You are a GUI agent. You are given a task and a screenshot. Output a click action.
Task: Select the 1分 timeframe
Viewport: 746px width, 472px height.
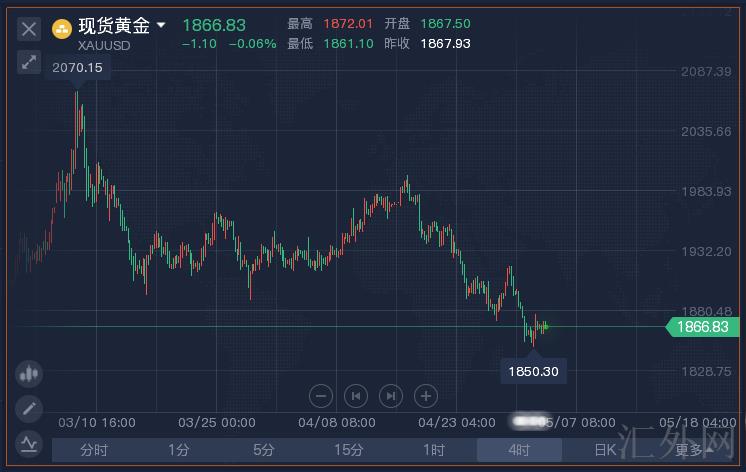tap(178, 451)
